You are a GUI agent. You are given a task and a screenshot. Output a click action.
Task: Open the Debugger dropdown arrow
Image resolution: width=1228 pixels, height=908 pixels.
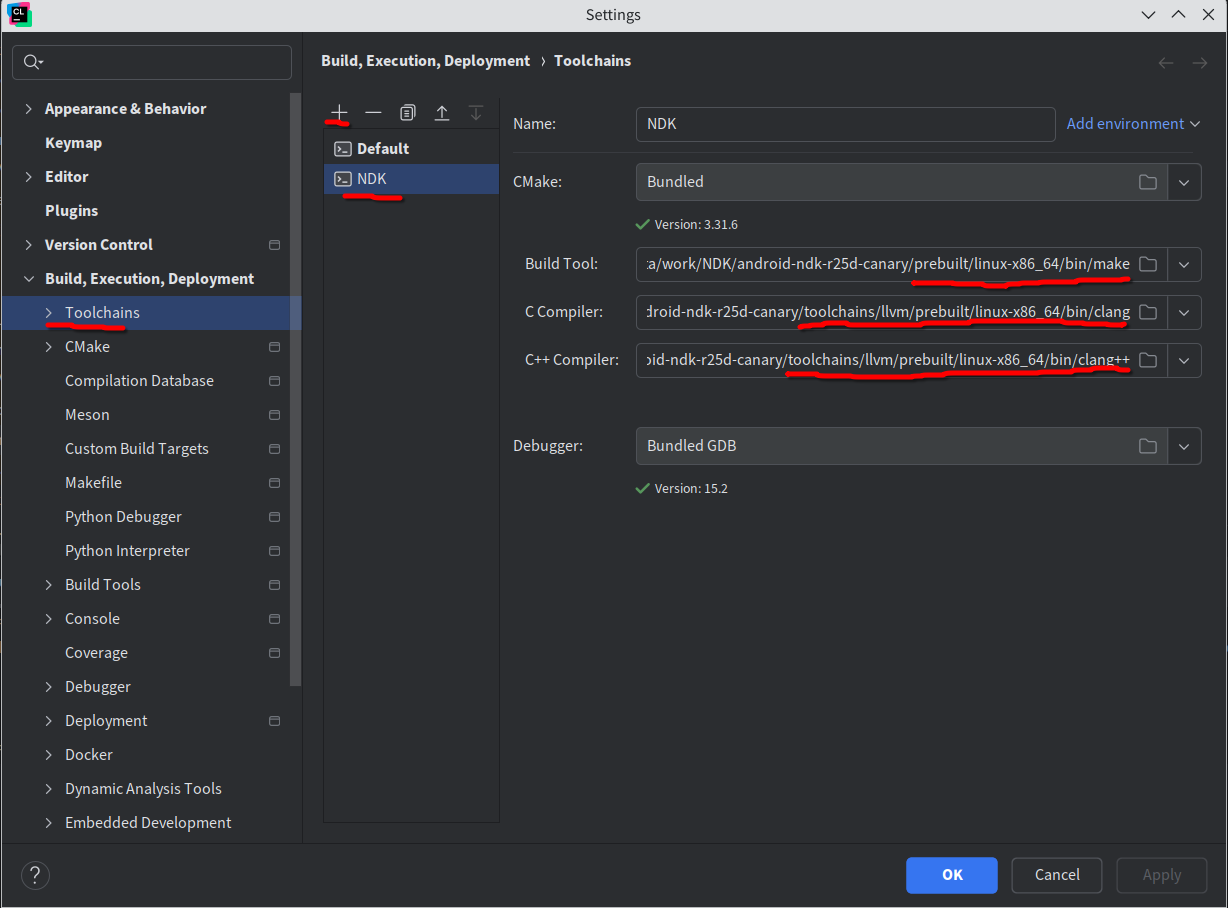pos(1184,446)
